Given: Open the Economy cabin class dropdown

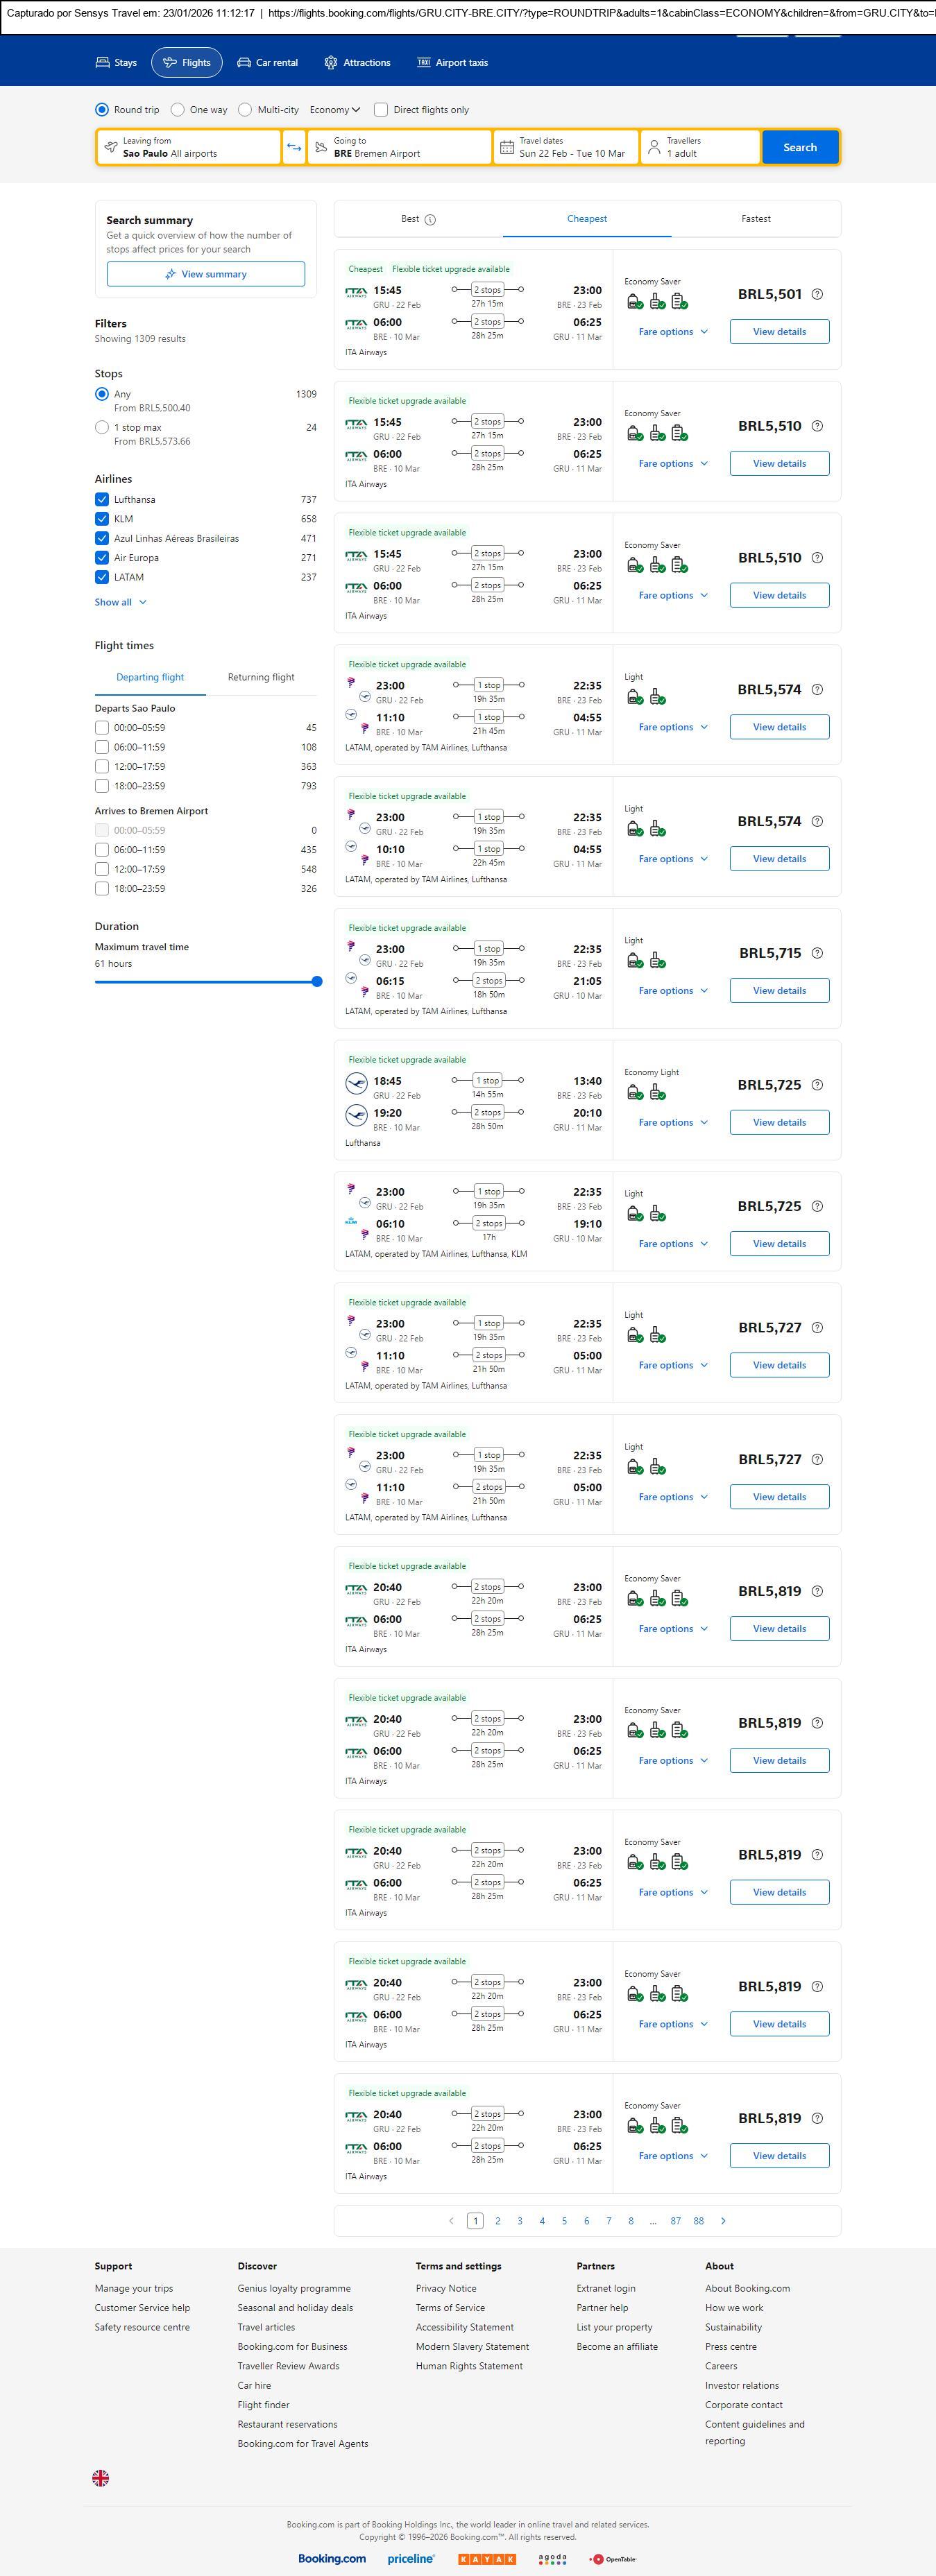Looking at the screenshot, I should click(x=334, y=110).
